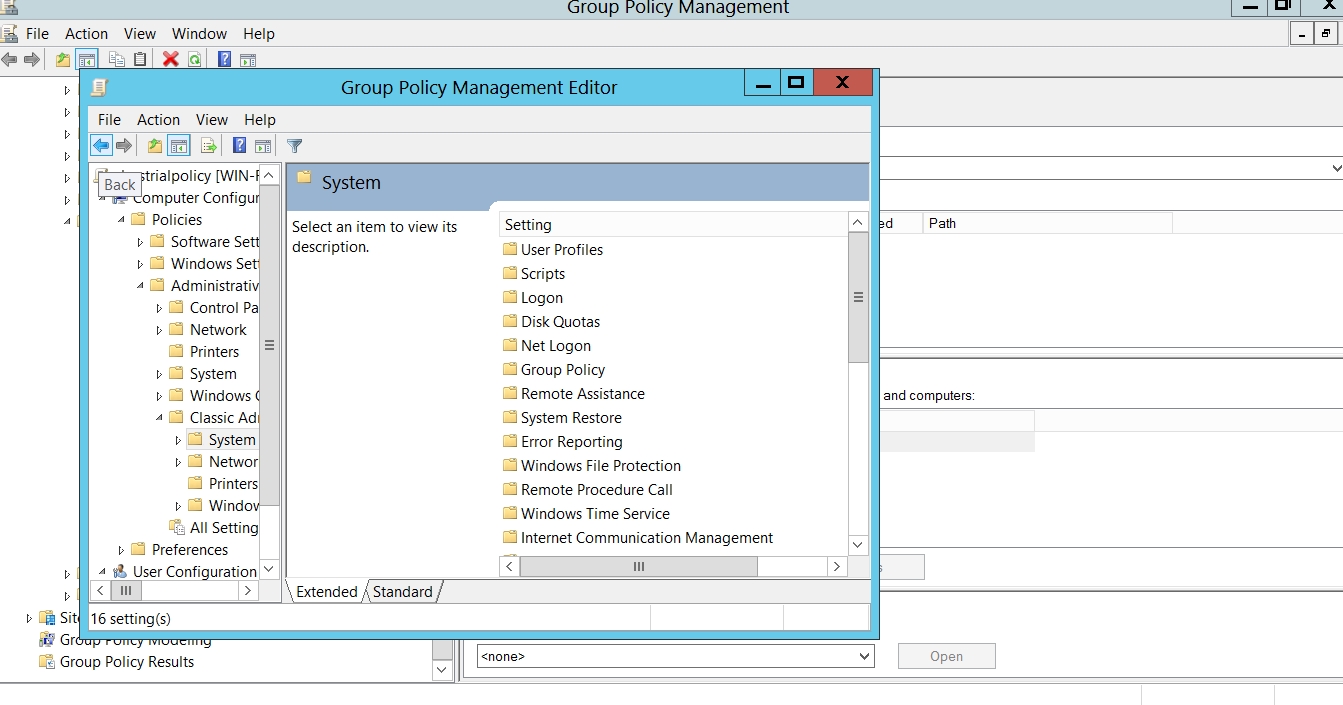
Task: Click the red X Delete icon
Action: tap(170, 59)
